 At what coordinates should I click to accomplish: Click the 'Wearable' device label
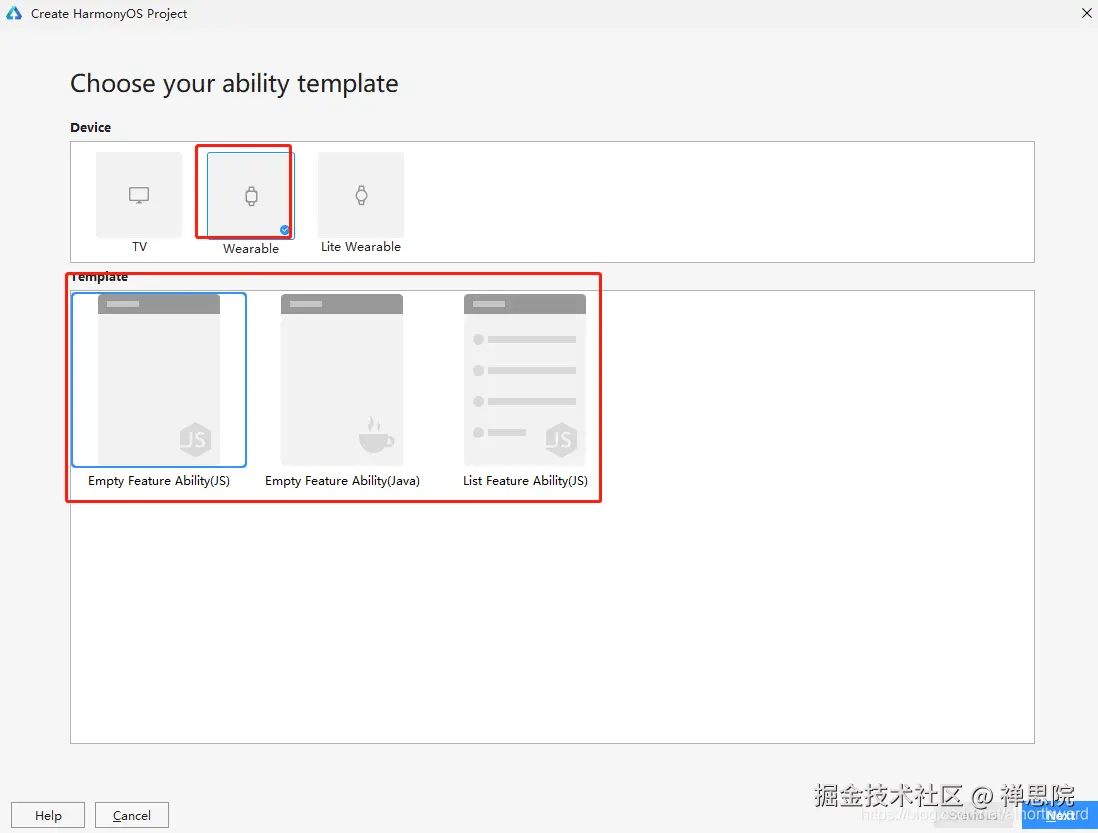251,248
